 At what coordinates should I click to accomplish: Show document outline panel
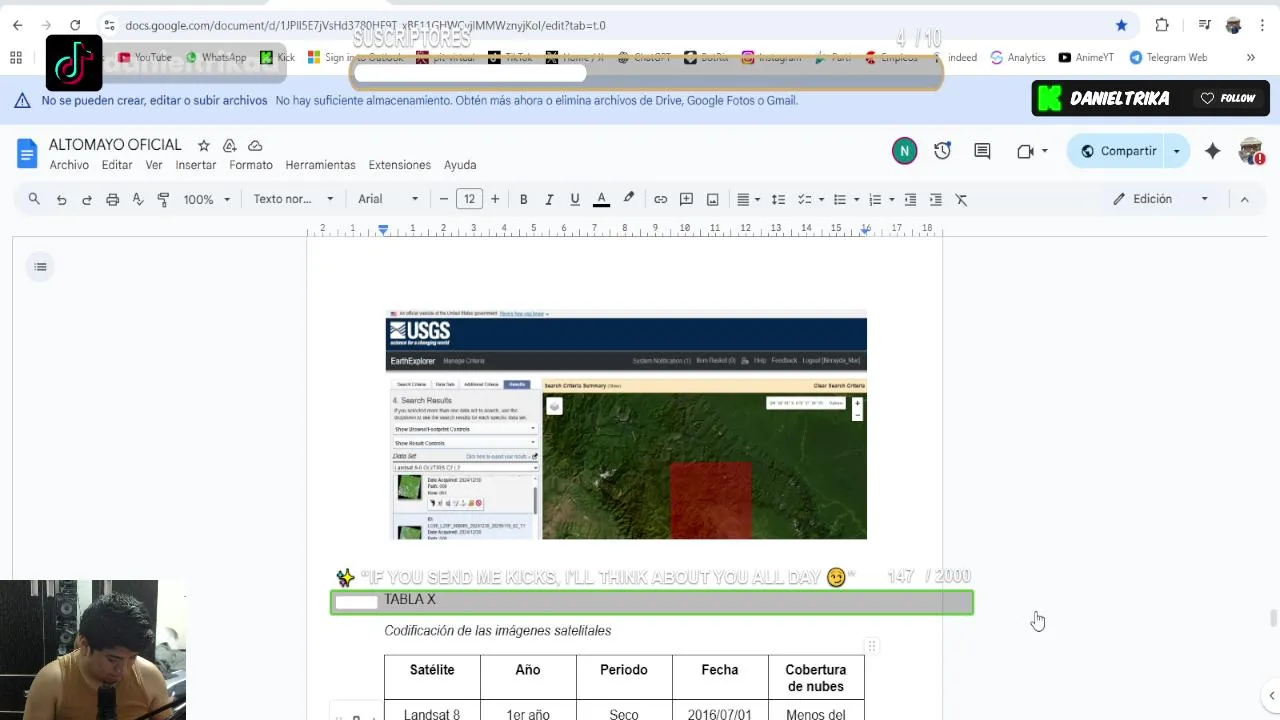(x=40, y=266)
